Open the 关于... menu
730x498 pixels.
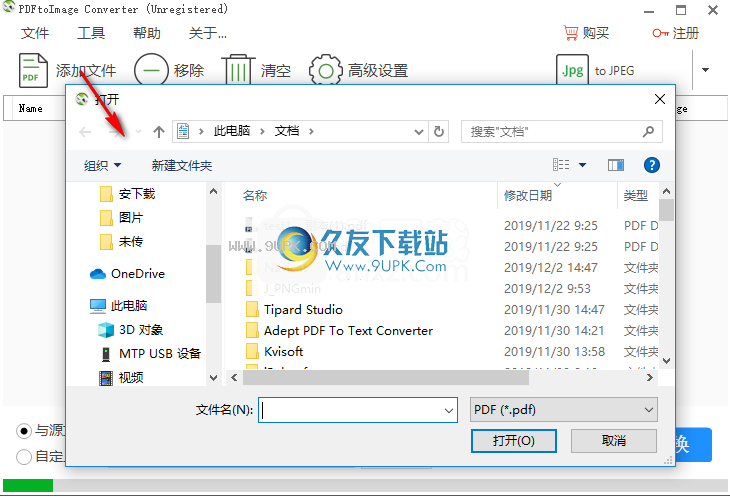[x=208, y=33]
